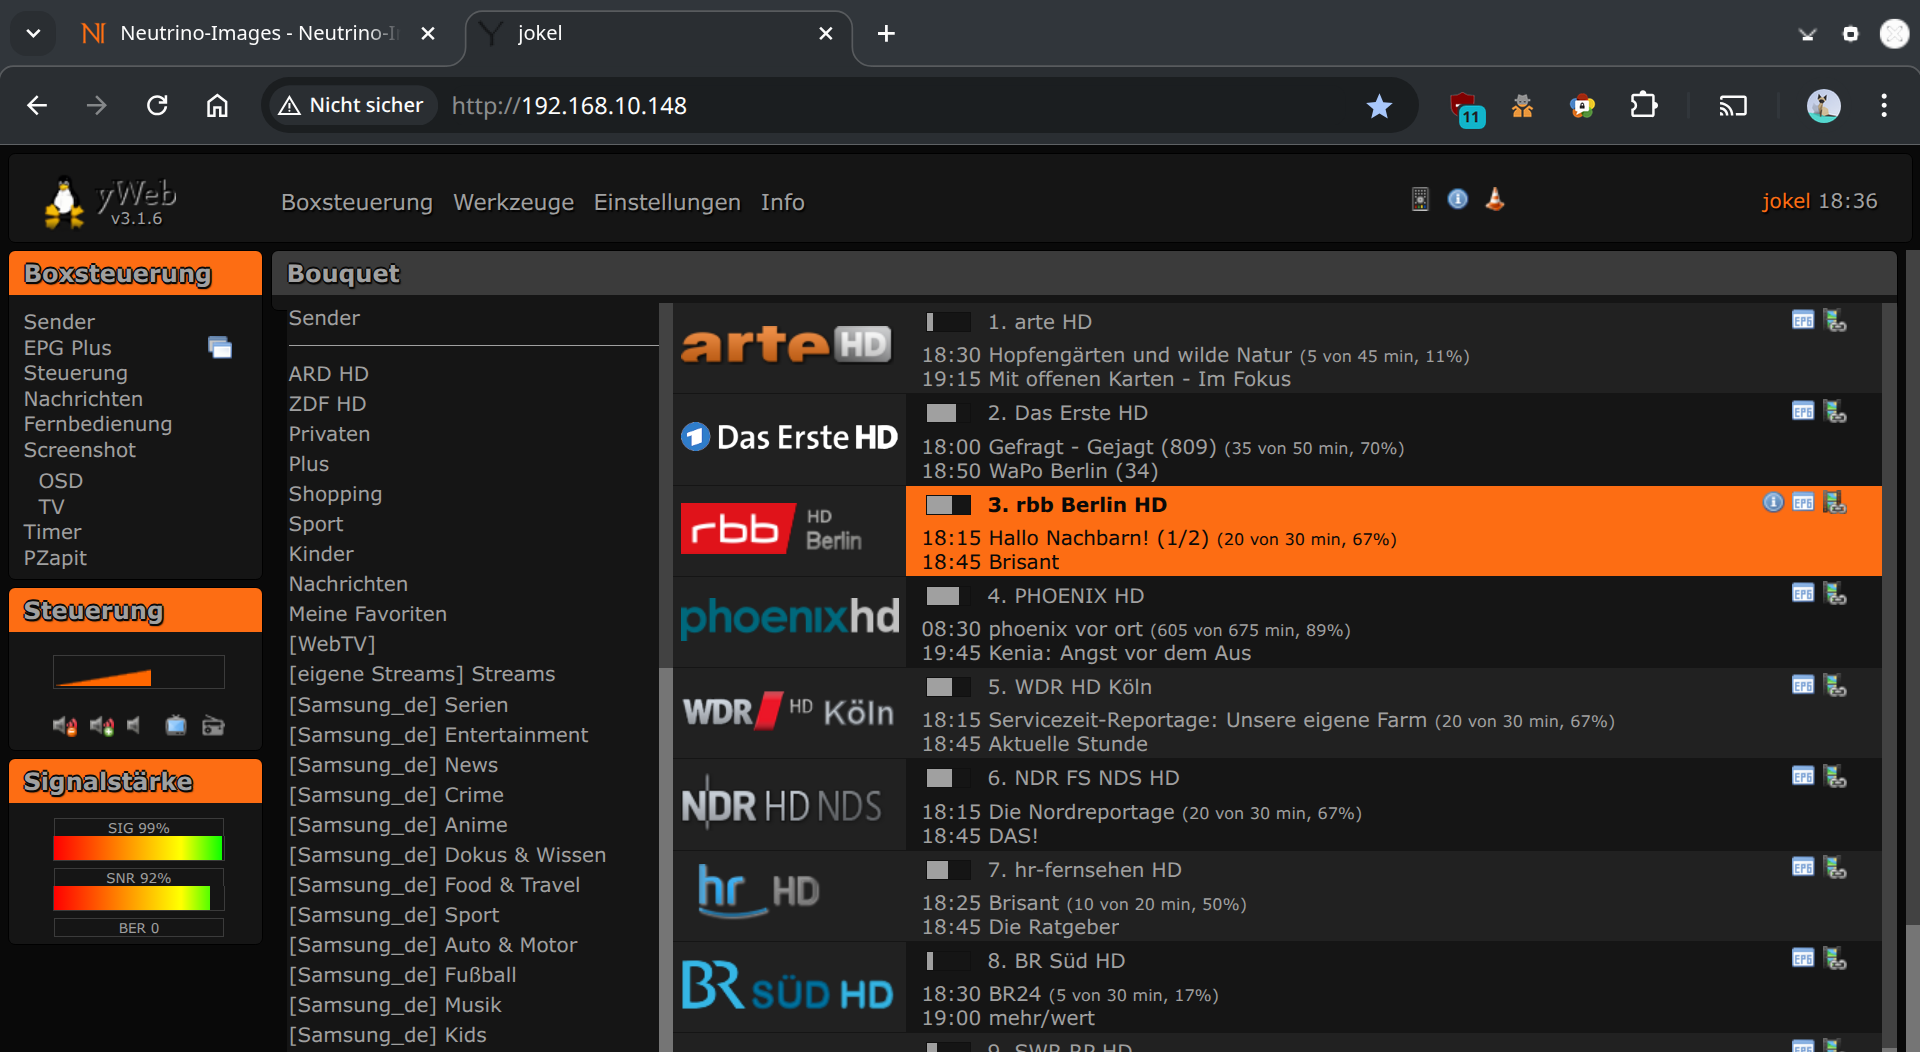Switch to radio mode icon
Viewport: 1920px width, 1052px height.
[213, 726]
